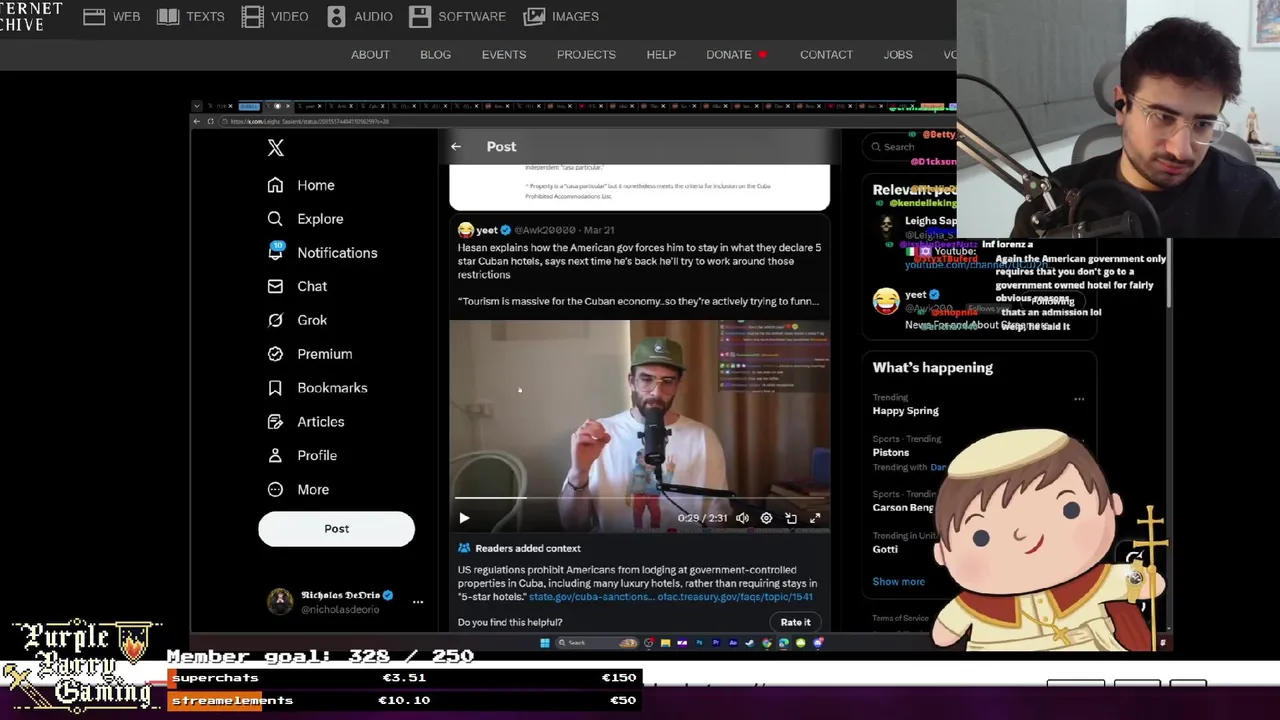Toggle fullscreen on the tweet video
Image resolution: width=1280 pixels, height=720 pixels.
(815, 518)
